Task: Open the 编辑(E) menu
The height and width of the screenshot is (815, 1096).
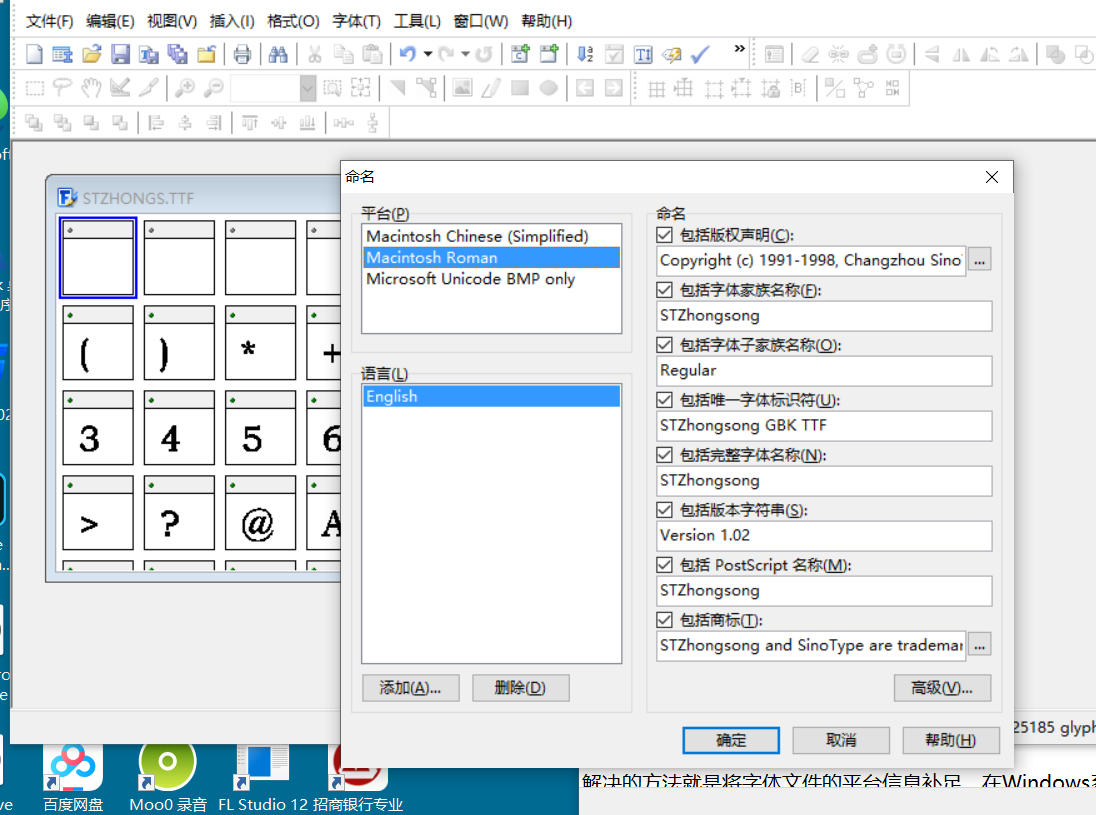Action: pyautogui.click(x=110, y=21)
